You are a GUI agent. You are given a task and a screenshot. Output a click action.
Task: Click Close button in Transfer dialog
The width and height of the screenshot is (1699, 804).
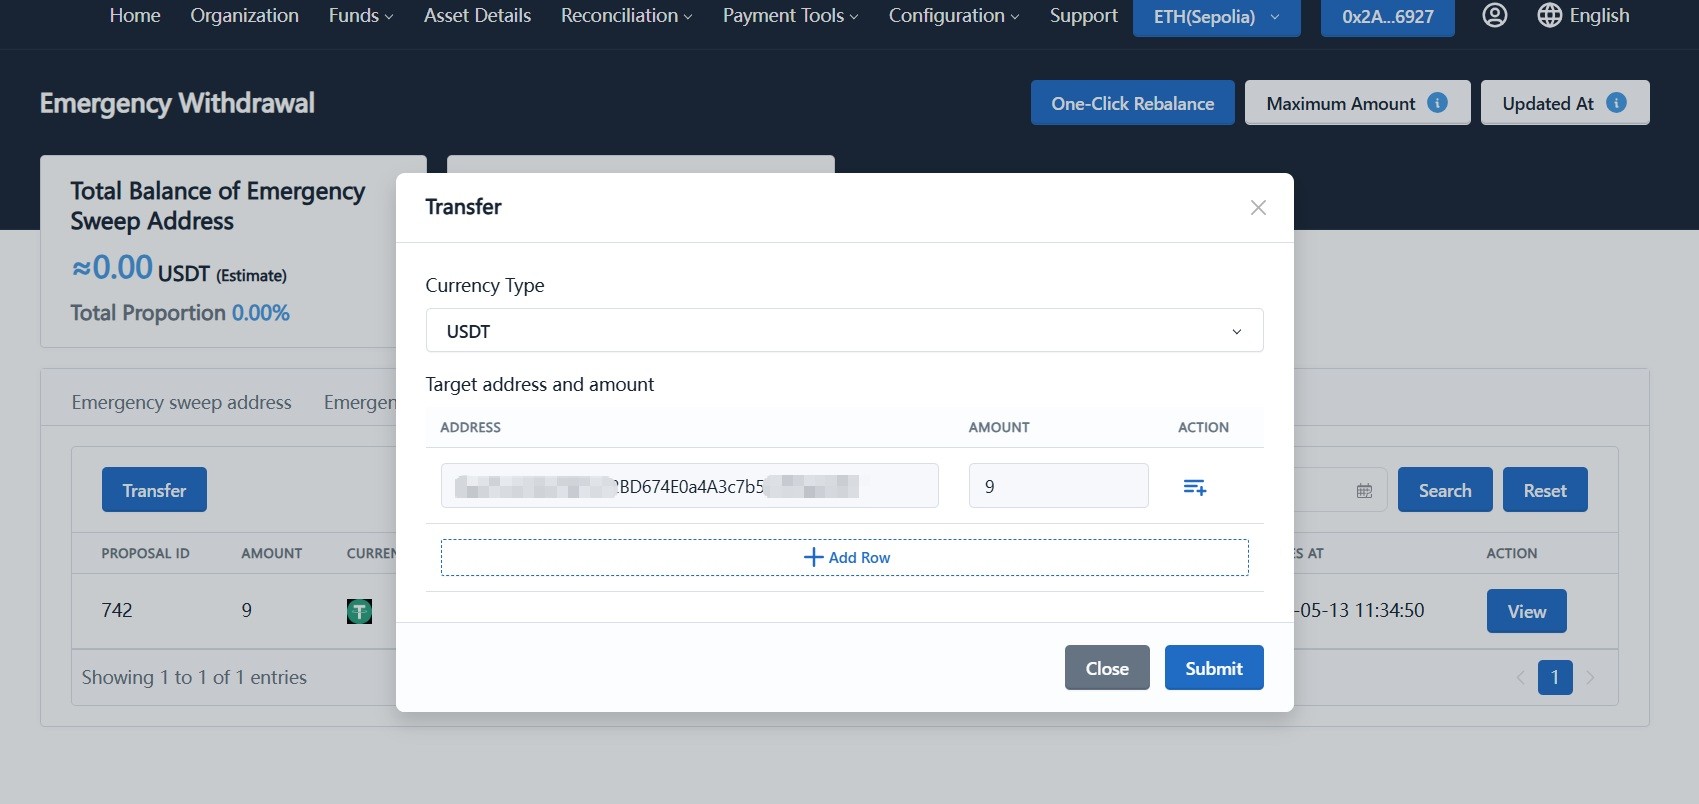pos(1107,668)
